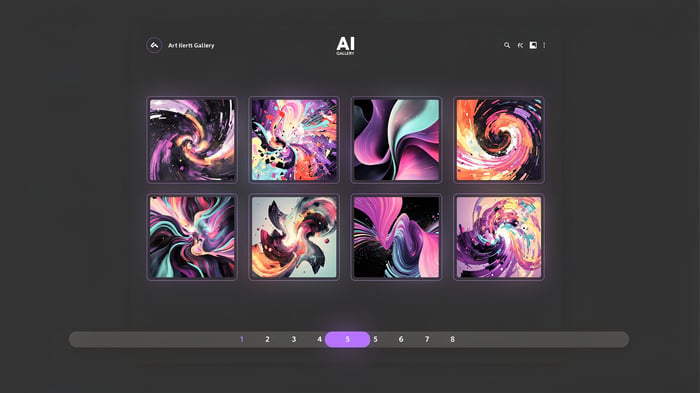
Task: Go to page 7 in pagination
Action: point(427,339)
